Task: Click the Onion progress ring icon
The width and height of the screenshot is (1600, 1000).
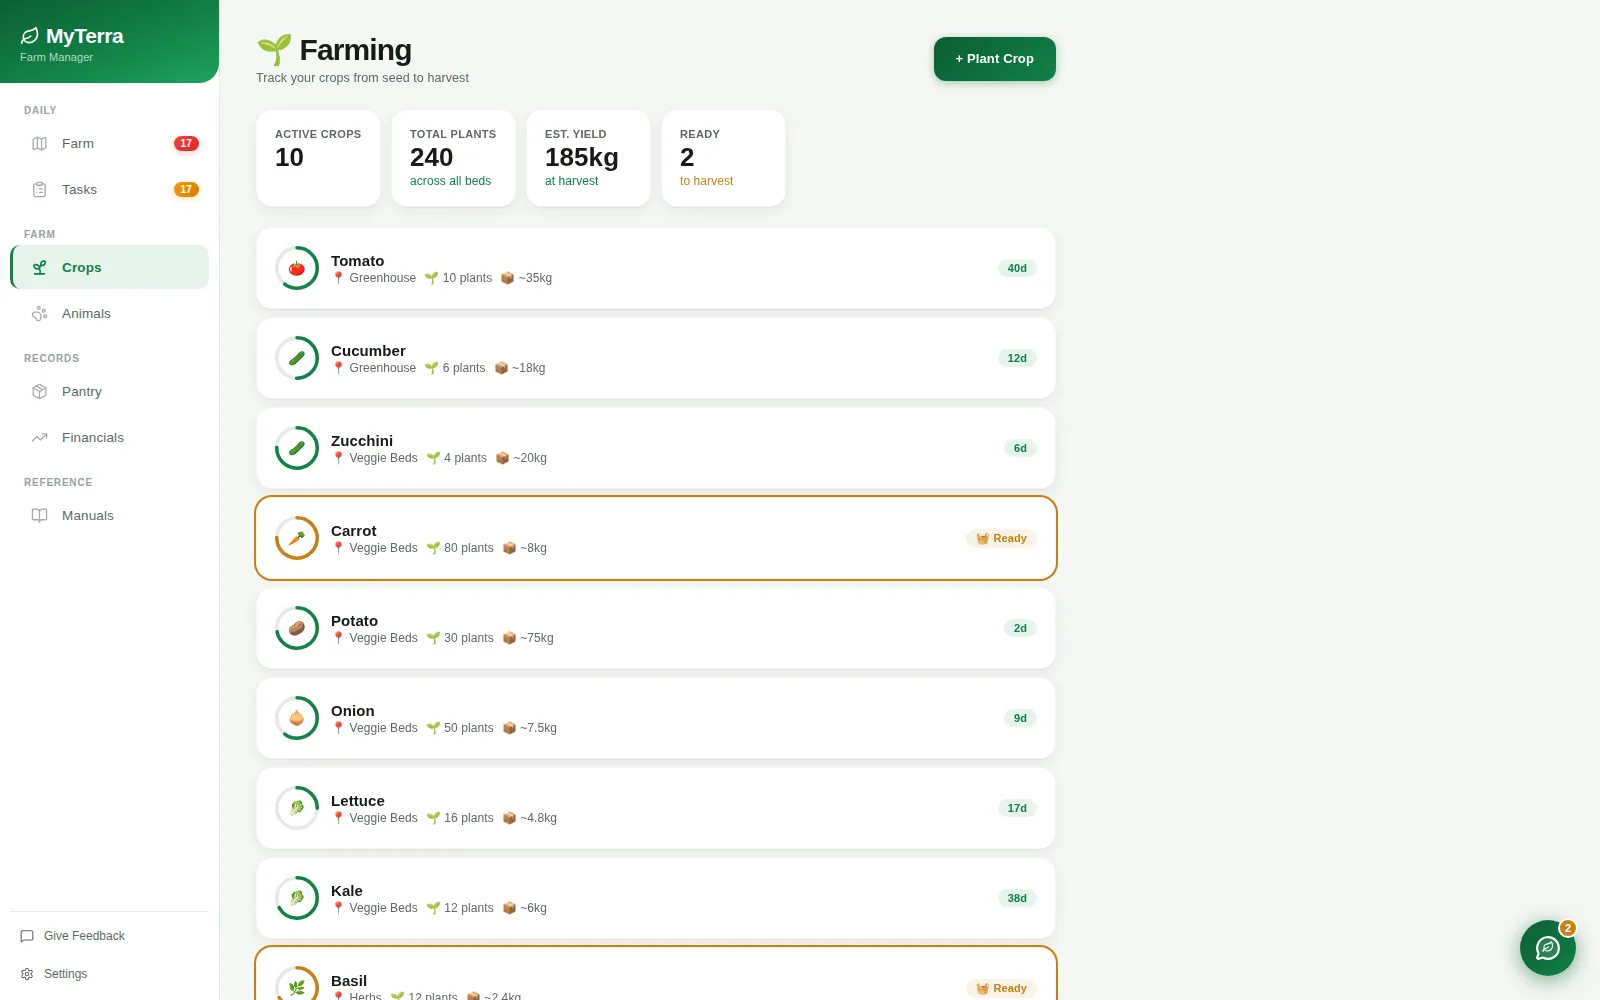Action: tap(297, 718)
